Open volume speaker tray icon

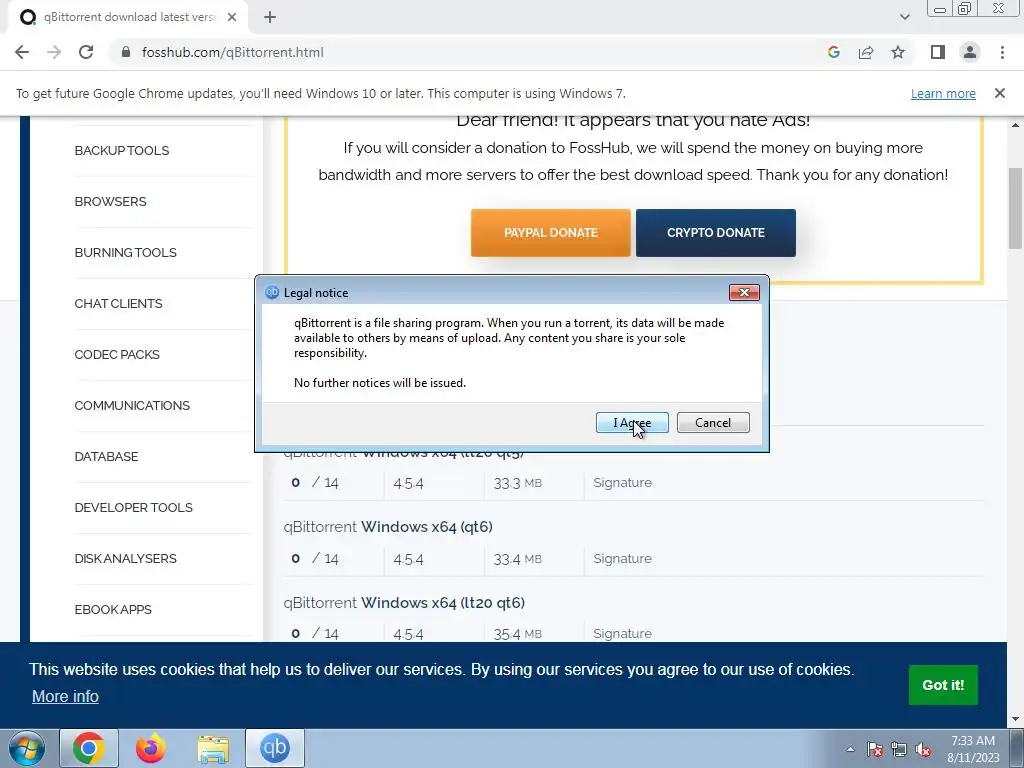click(x=923, y=749)
